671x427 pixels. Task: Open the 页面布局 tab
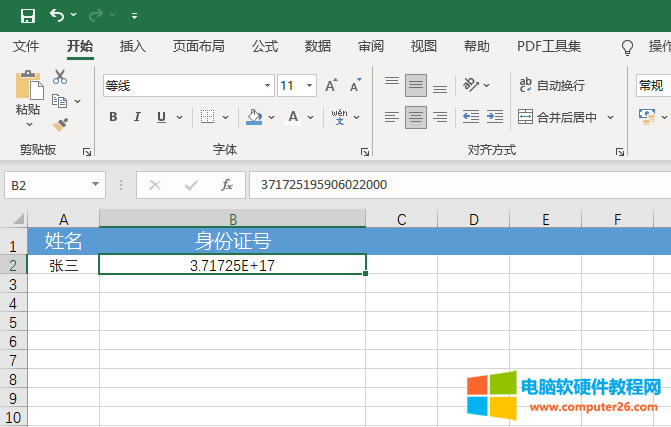(199, 46)
